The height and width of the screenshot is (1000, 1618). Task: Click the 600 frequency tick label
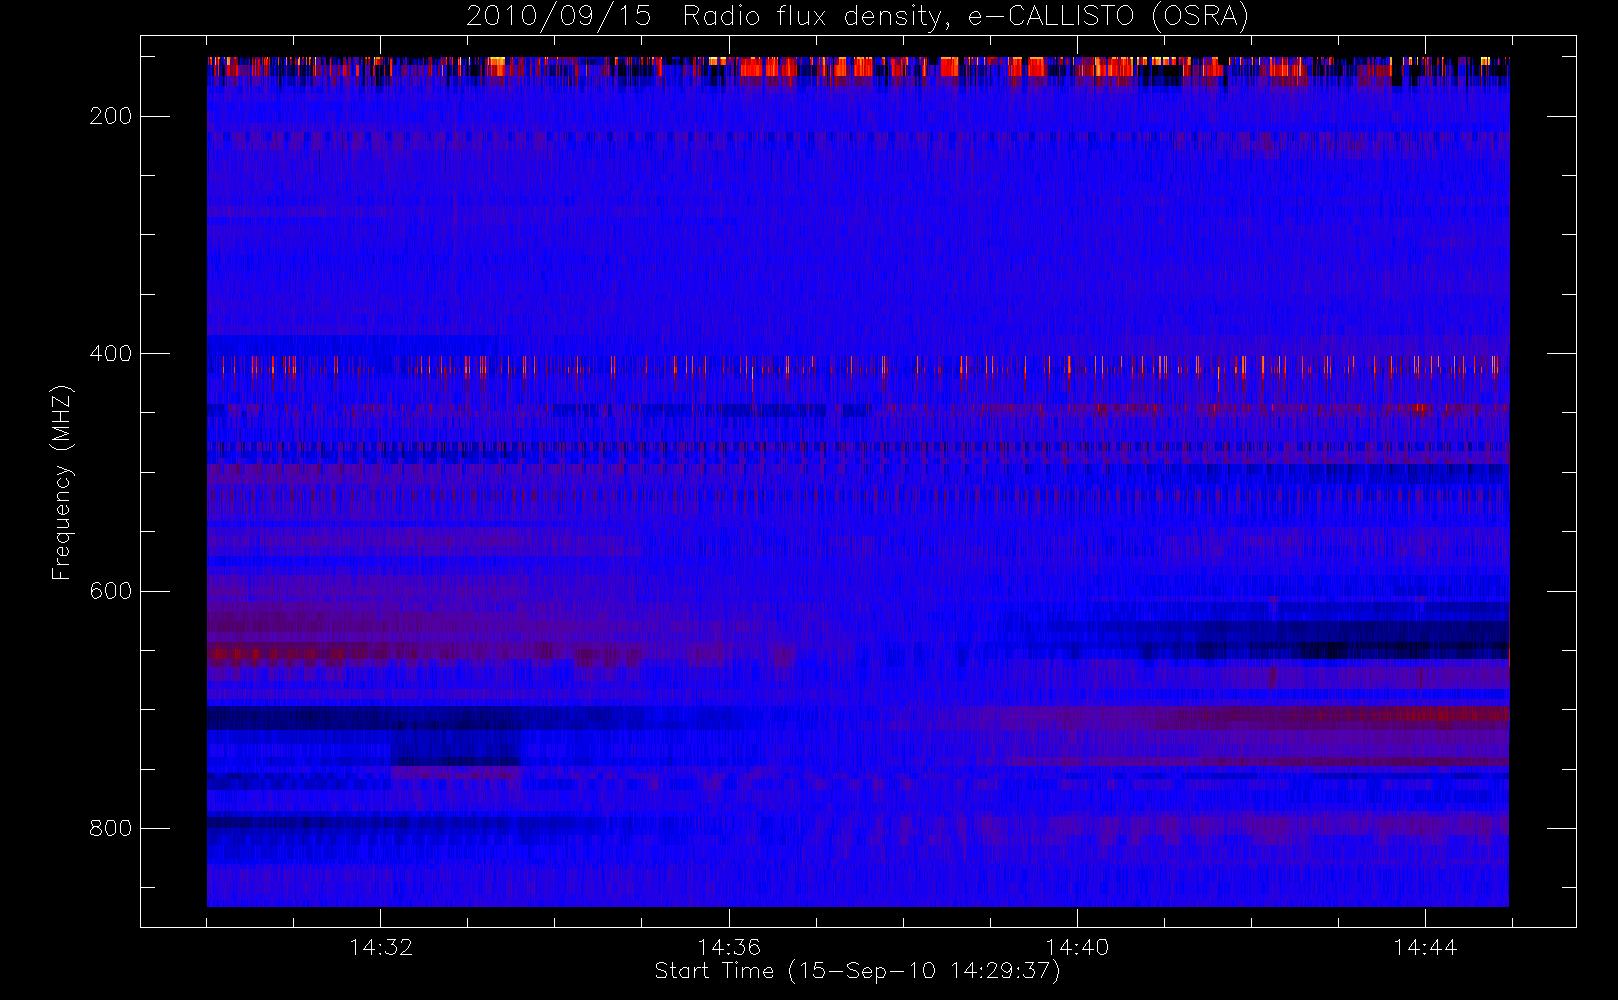pyautogui.click(x=110, y=591)
